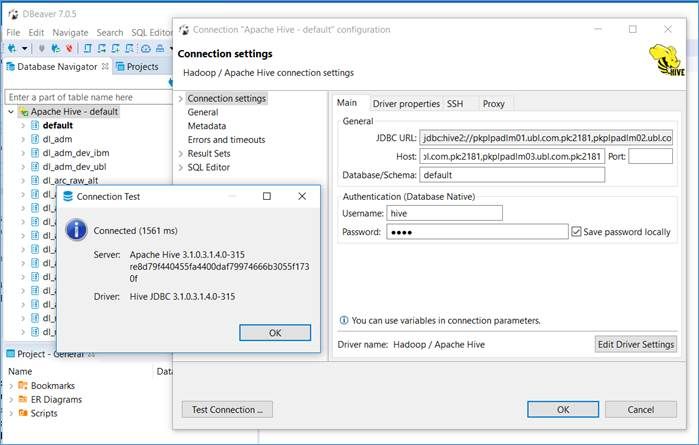Click the Name column header in Project panel
Viewport: 699px width, 445px height.
click(20, 371)
